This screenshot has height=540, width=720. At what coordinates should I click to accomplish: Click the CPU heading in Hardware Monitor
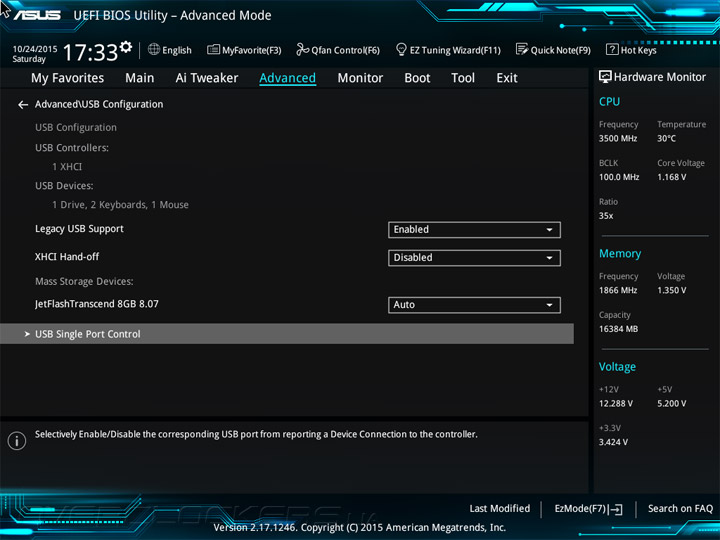[609, 101]
